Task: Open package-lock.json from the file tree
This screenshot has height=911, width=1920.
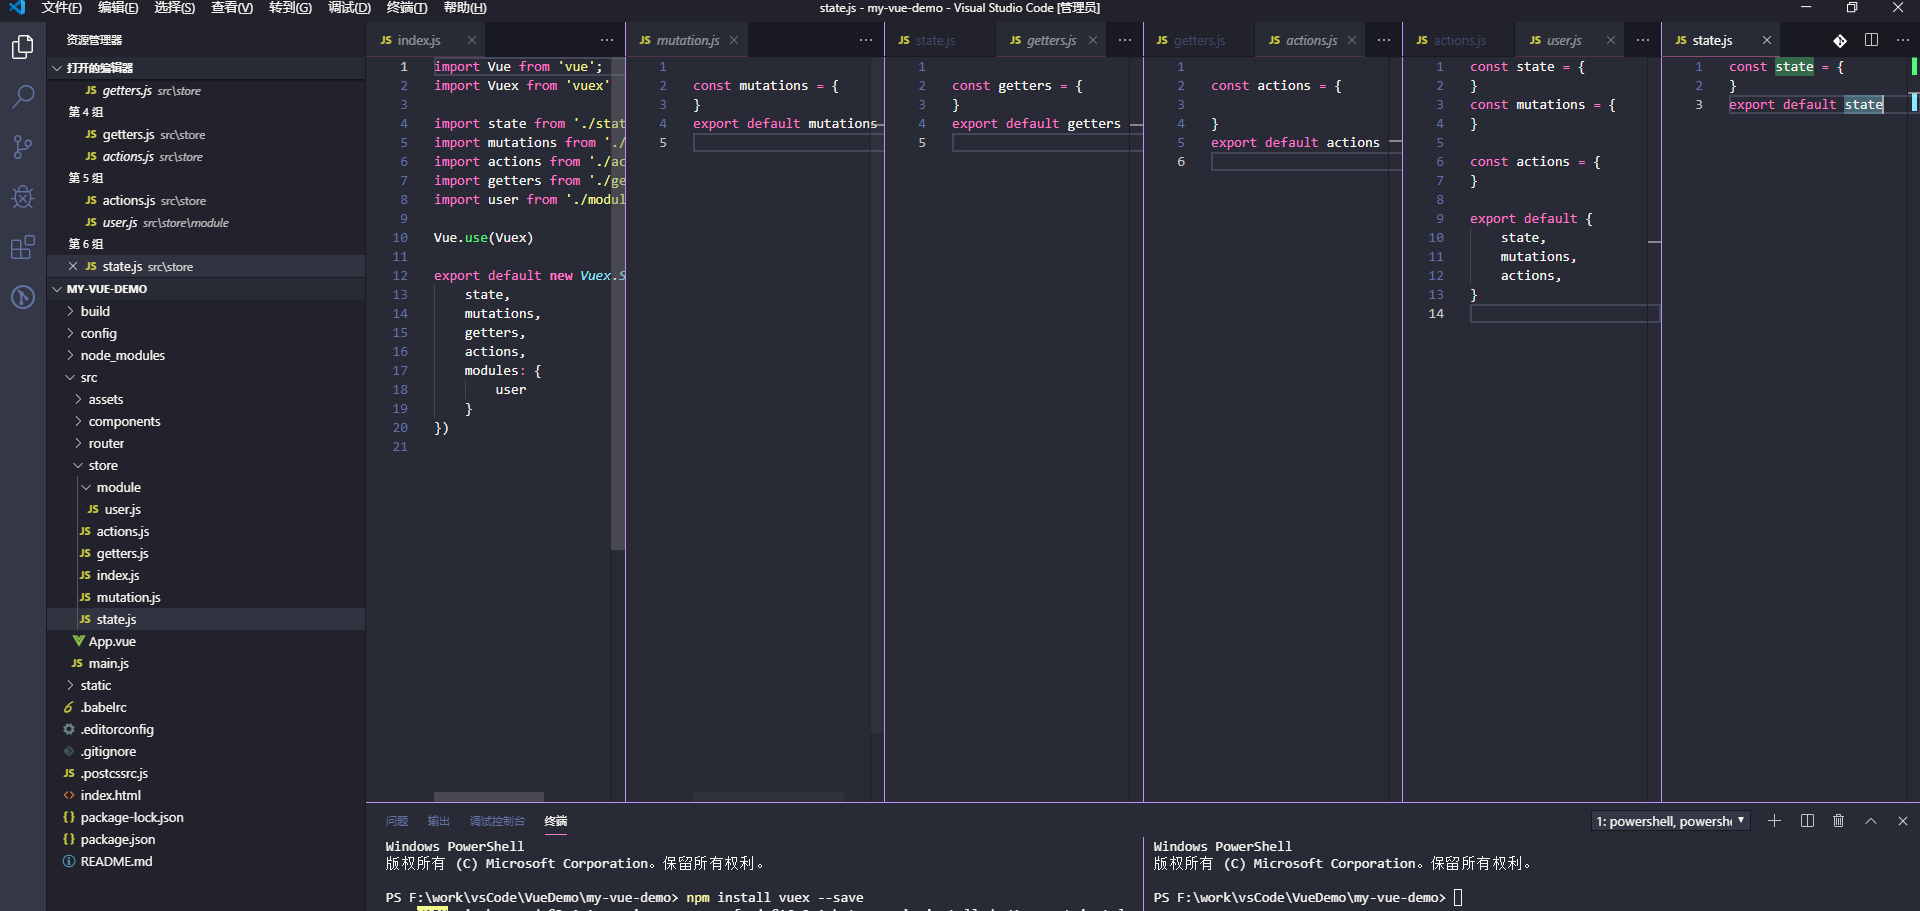Action: pos(205,817)
